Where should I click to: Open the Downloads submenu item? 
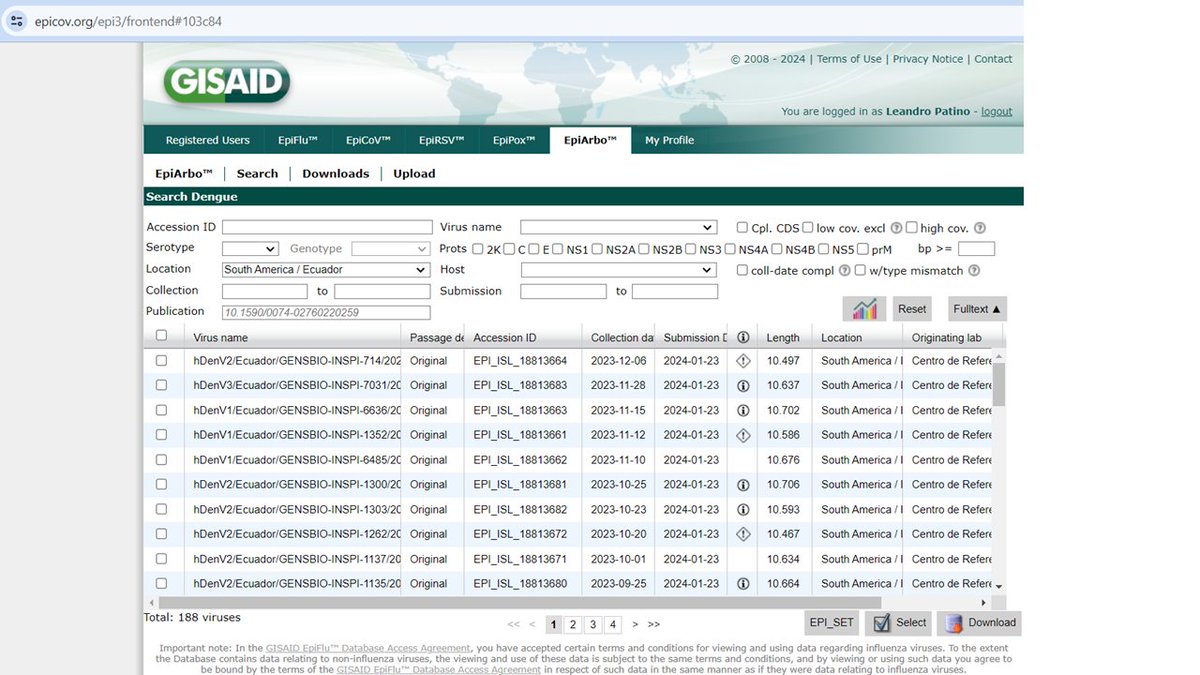(336, 173)
